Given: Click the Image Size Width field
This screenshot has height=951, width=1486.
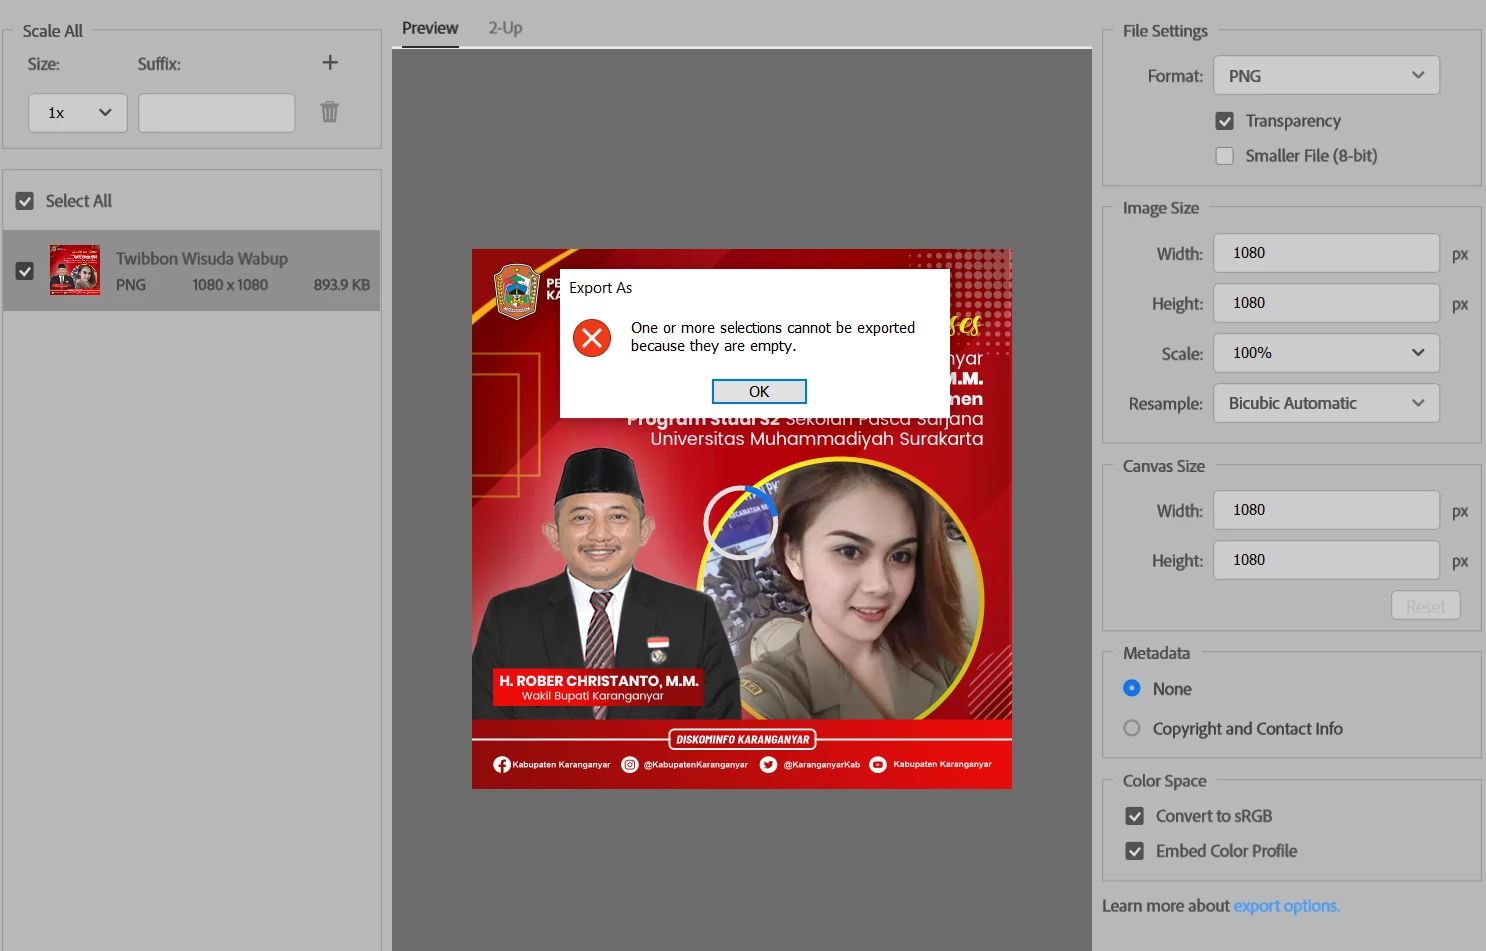Looking at the screenshot, I should point(1326,253).
